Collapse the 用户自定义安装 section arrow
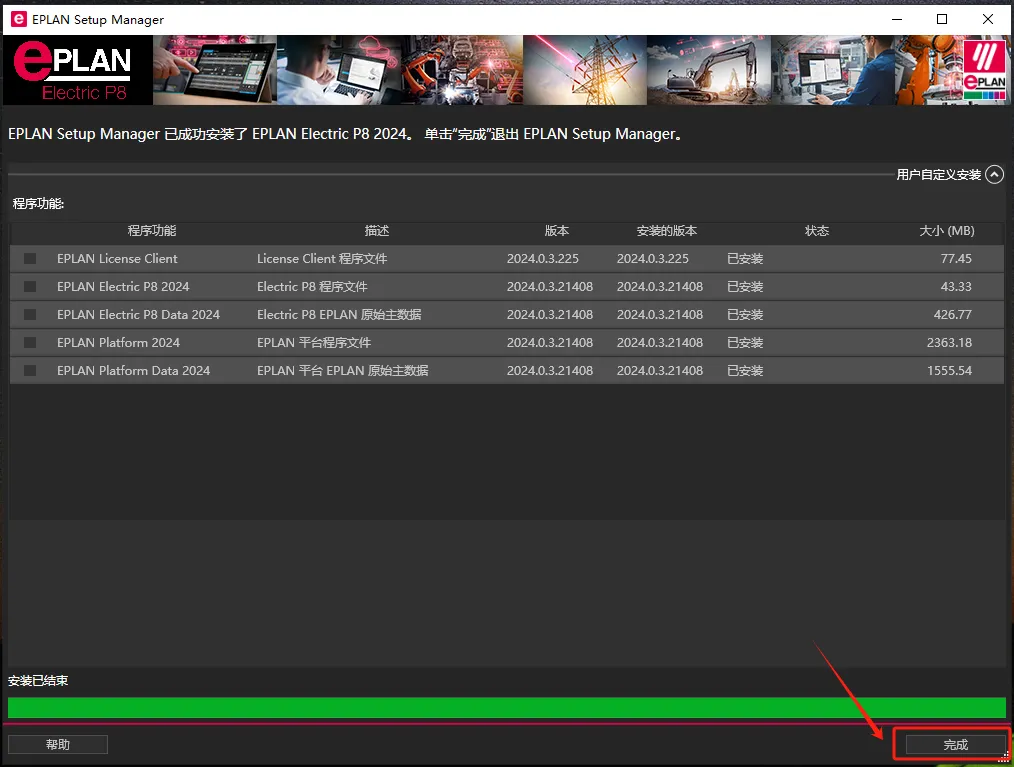 (995, 175)
